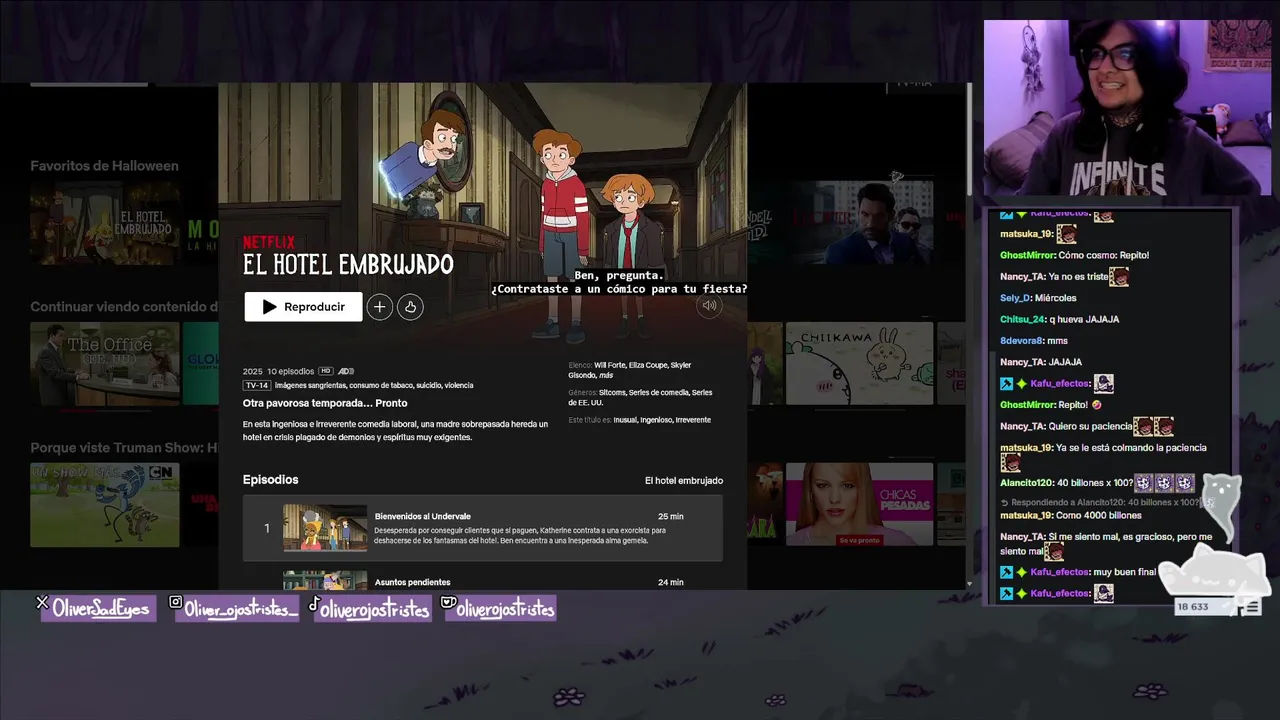Viewport: 1280px width, 720px height.
Task: Click the HD quality badge
Action: pos(326,371)
